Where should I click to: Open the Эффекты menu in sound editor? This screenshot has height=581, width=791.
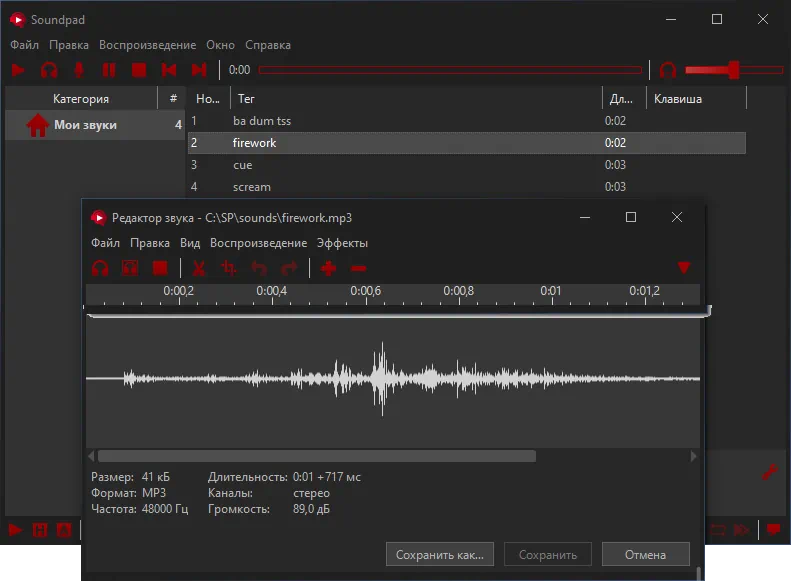pos(342,243)
